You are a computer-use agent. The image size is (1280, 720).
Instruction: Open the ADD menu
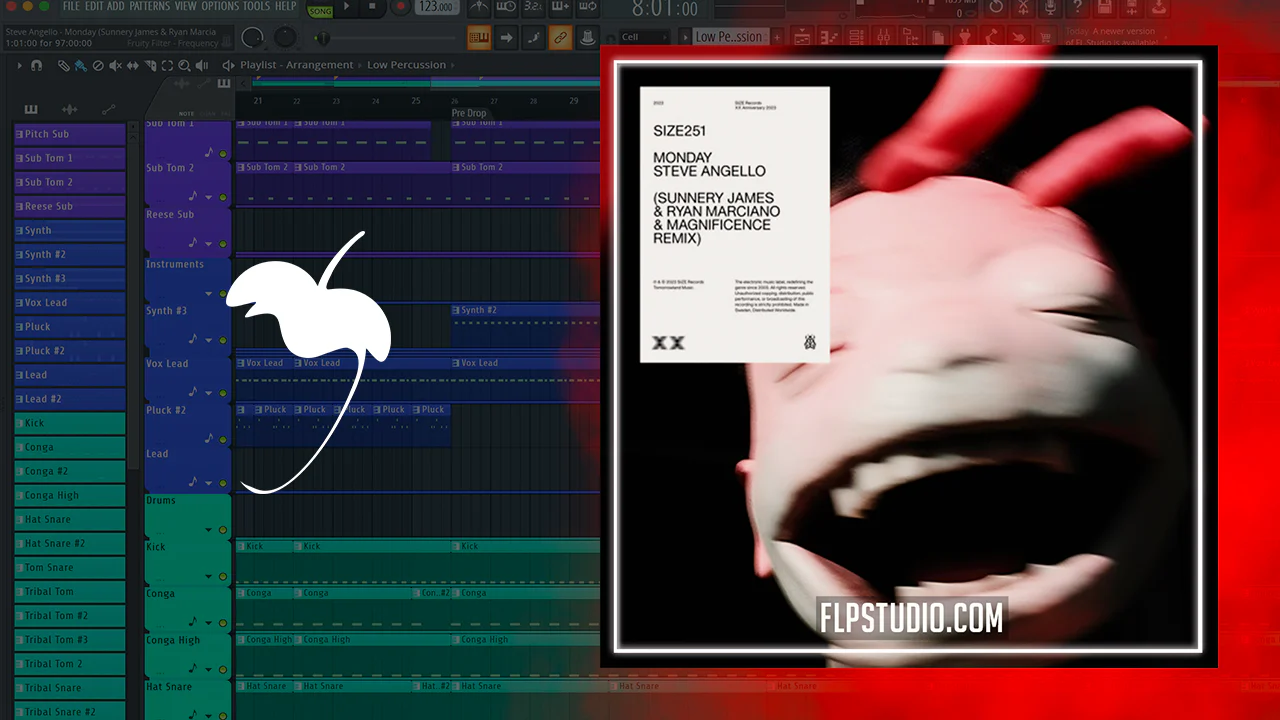116,7
